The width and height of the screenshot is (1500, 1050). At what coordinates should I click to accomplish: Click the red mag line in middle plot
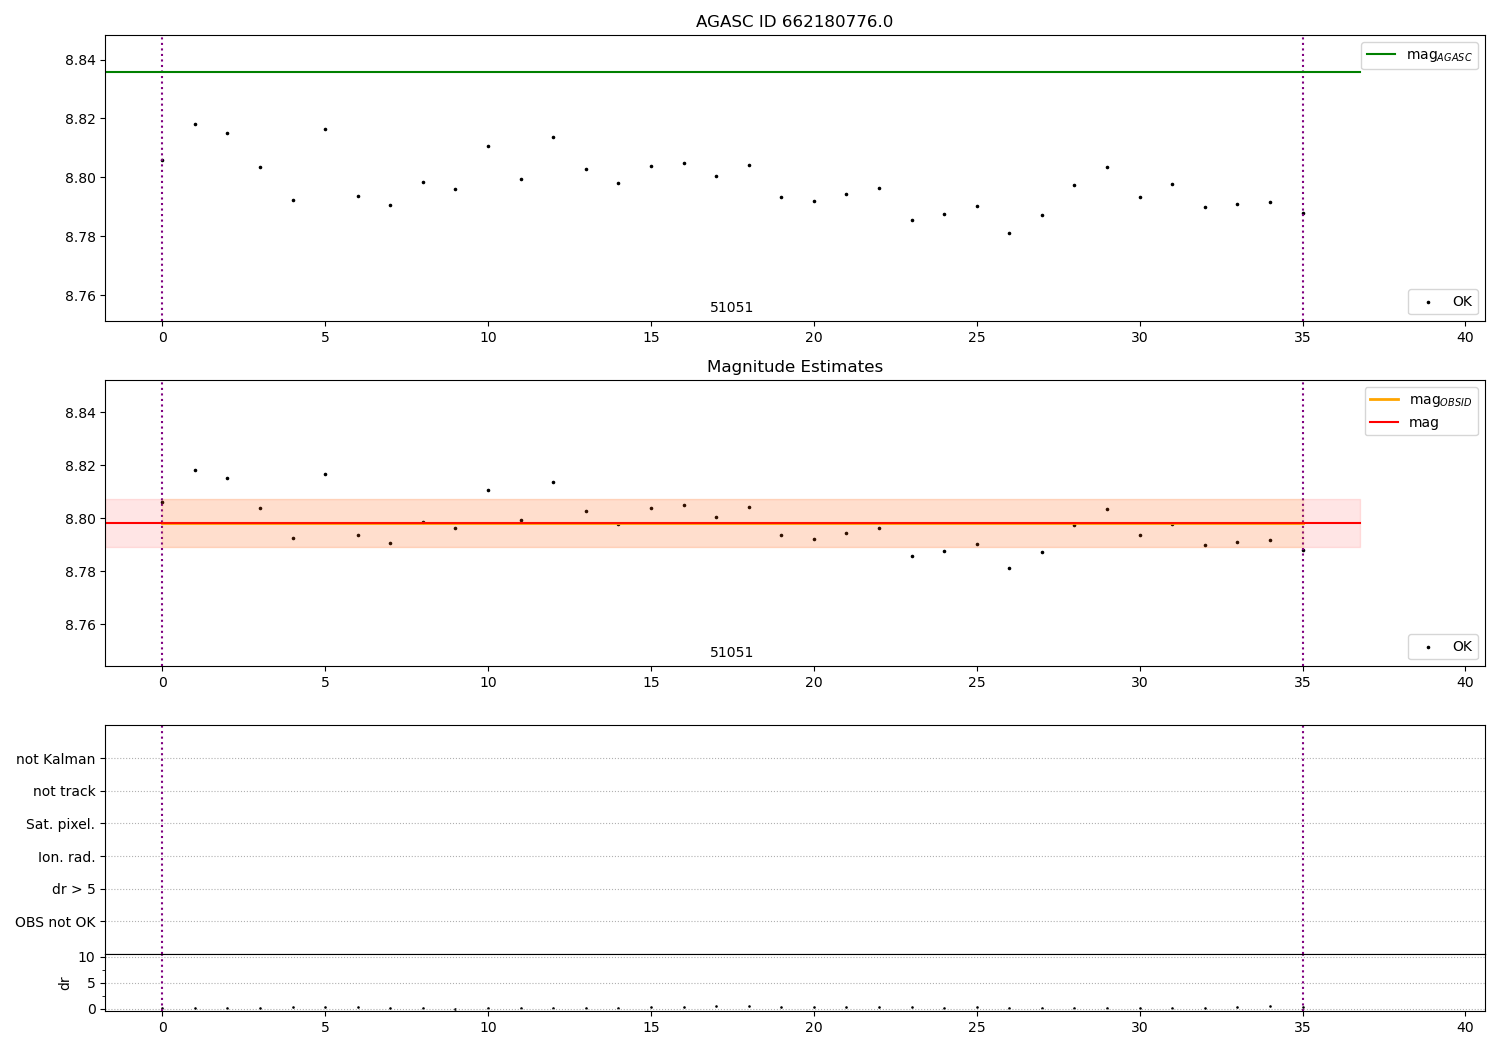[732, 523]
